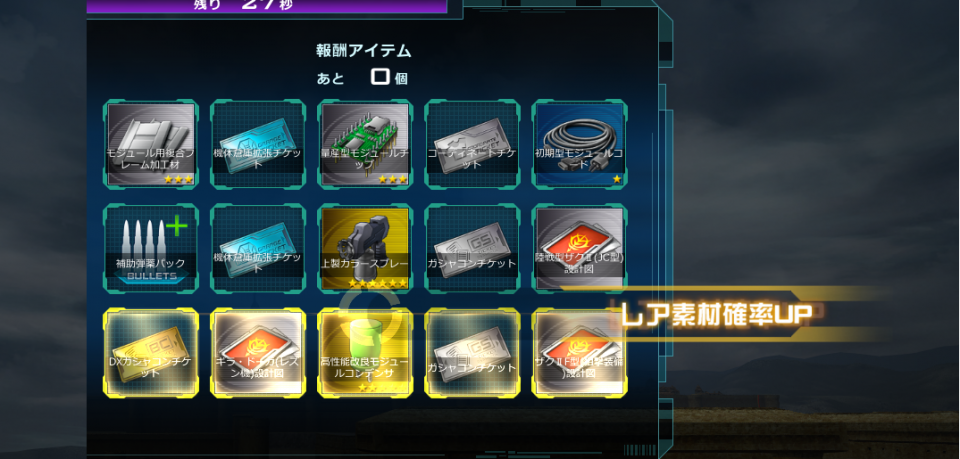The width and height of the screenshot is (960, 459).
Task: Select the 陸戦型ザクII (JC型) 設計図 blueprint
Action: point(579,248)
